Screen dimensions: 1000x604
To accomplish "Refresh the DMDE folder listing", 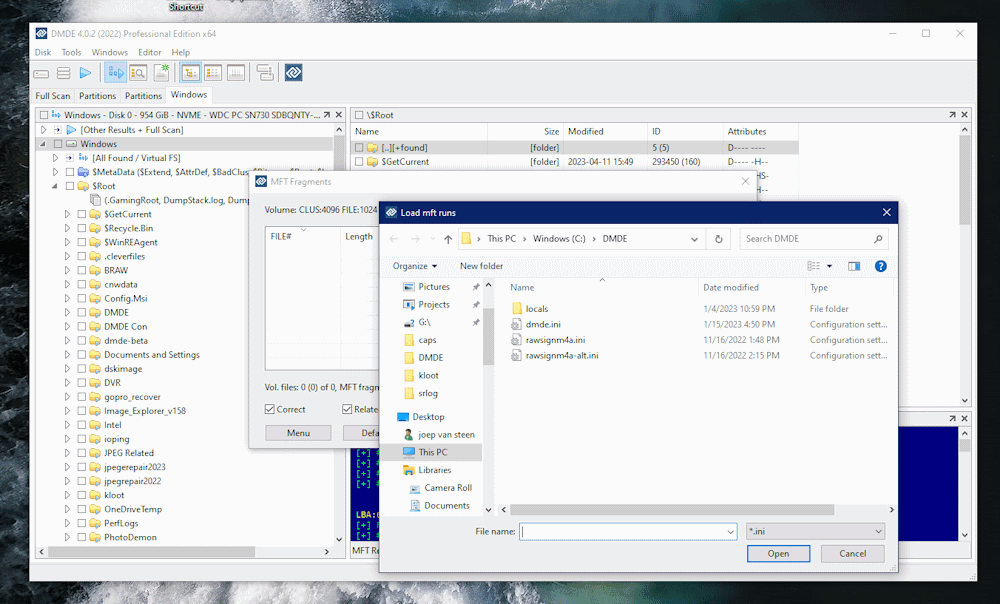I will click(719, 239).
